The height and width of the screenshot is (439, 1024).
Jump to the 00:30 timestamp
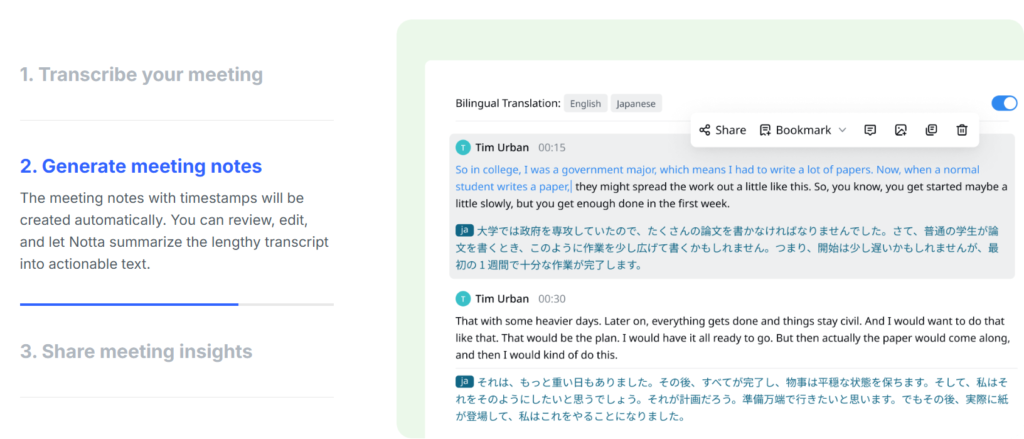(552, 299)
